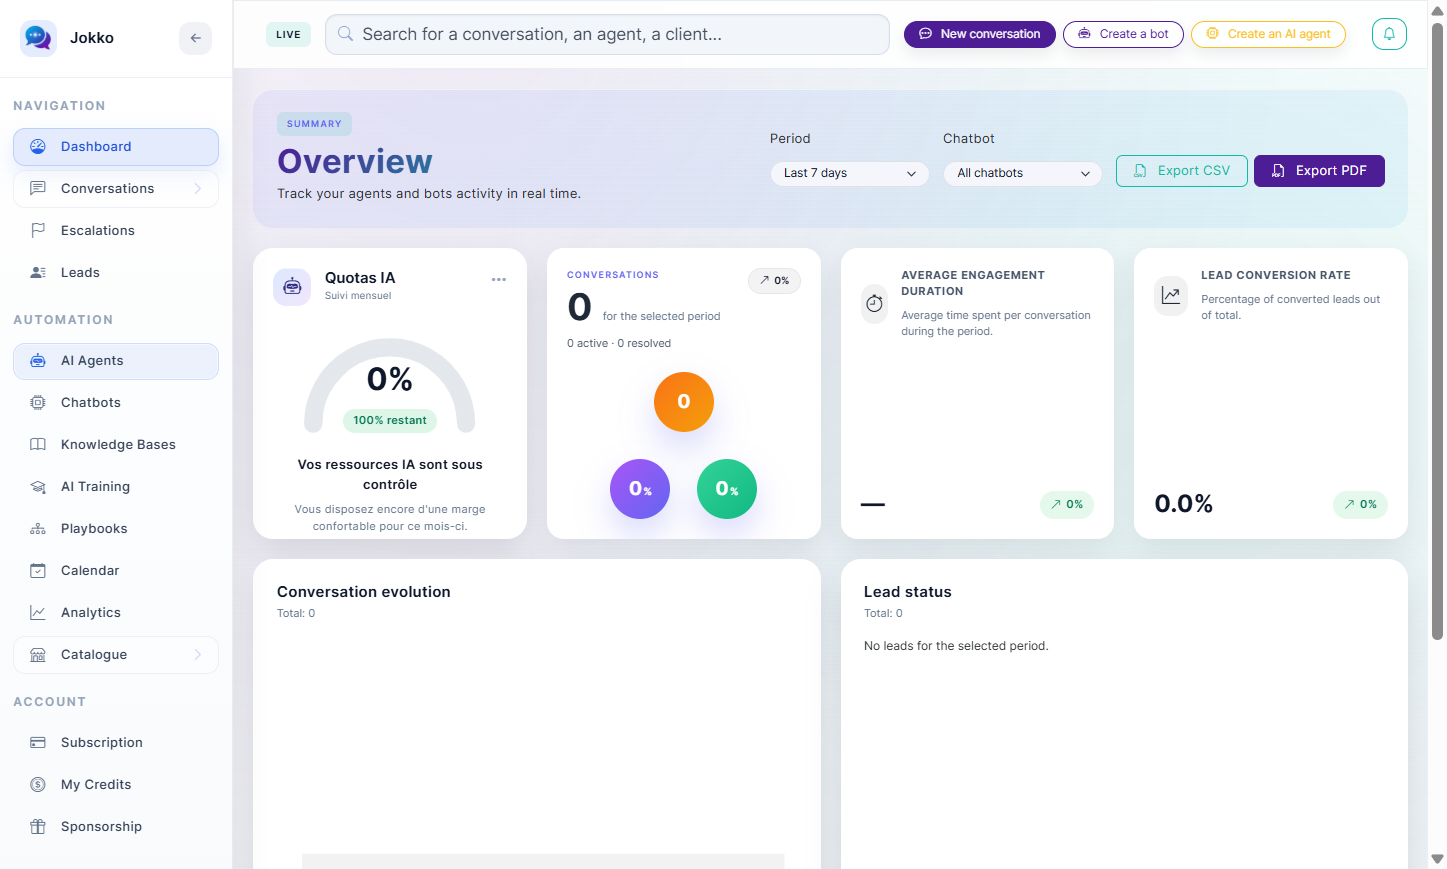The image size is (1447, 869).
Task: Click the Quotas IA robot icon
Action: click(x=292, y=286)
